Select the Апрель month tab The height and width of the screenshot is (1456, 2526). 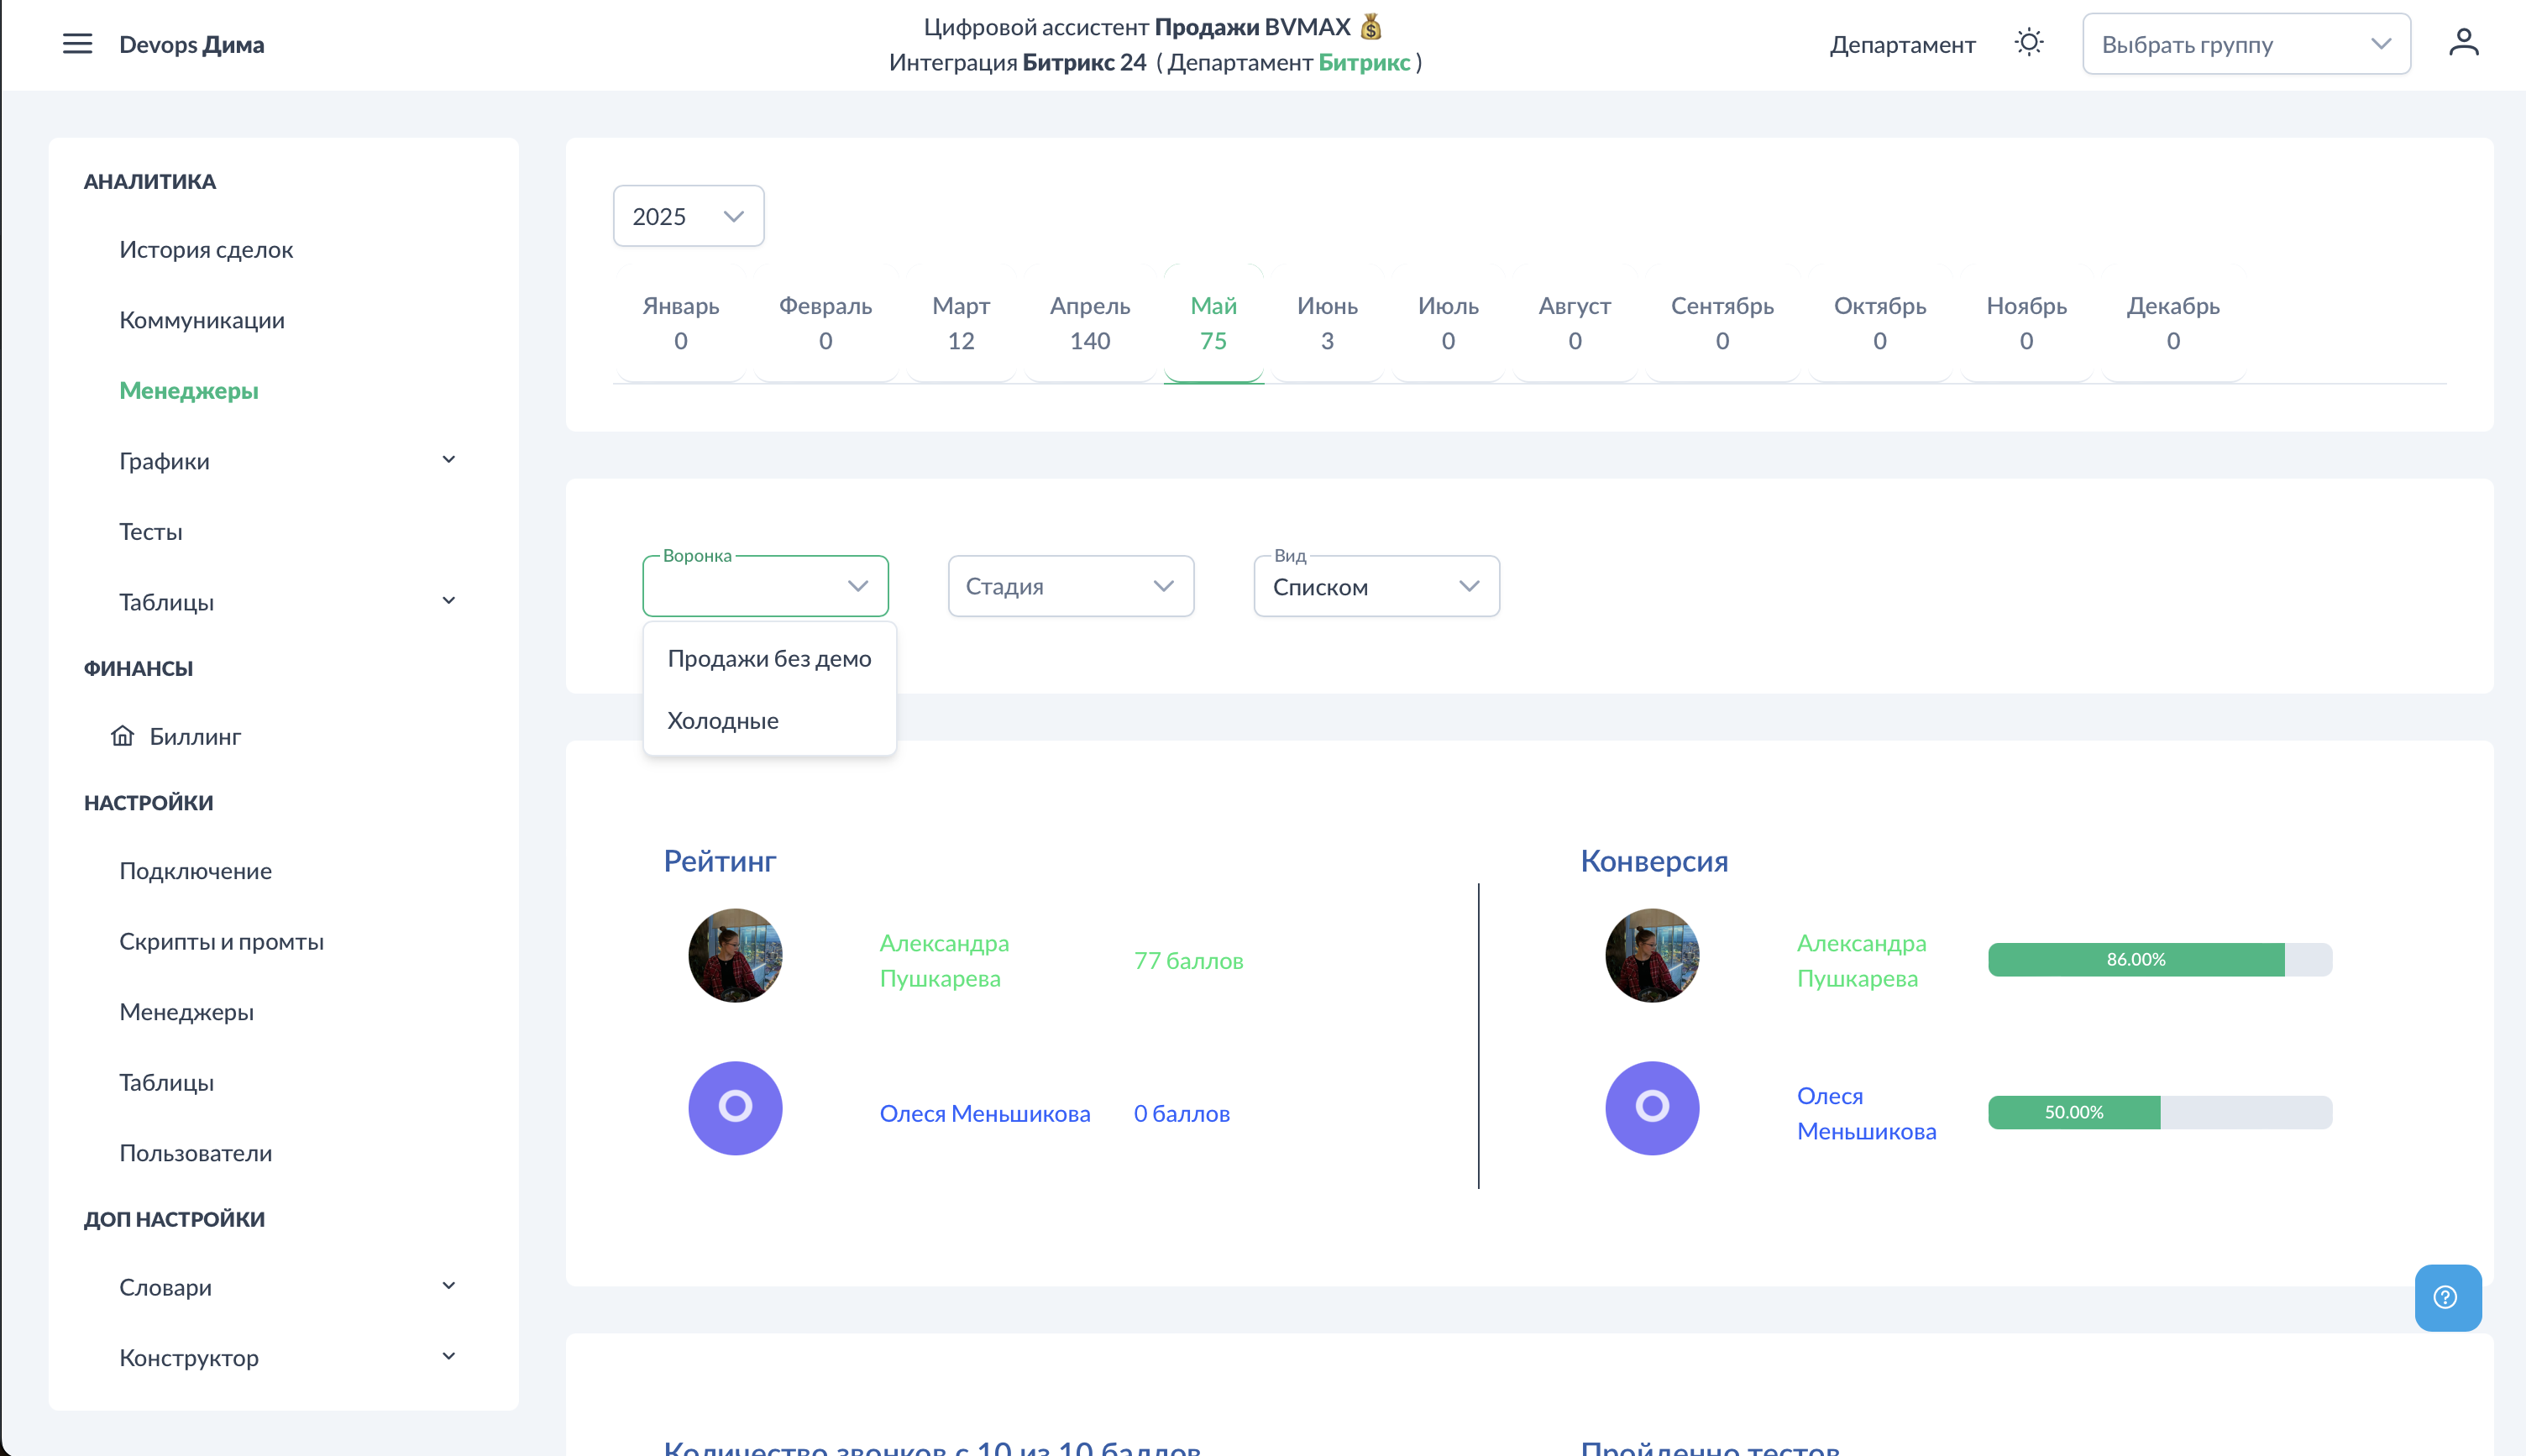(x=1089, y=323)
